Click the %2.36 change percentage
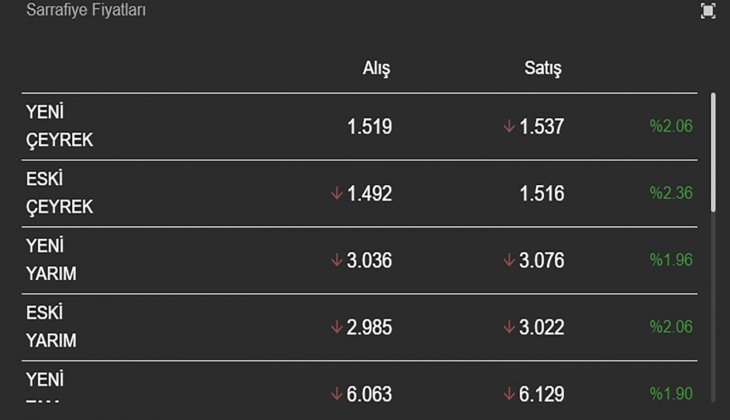 click(671, 194)
